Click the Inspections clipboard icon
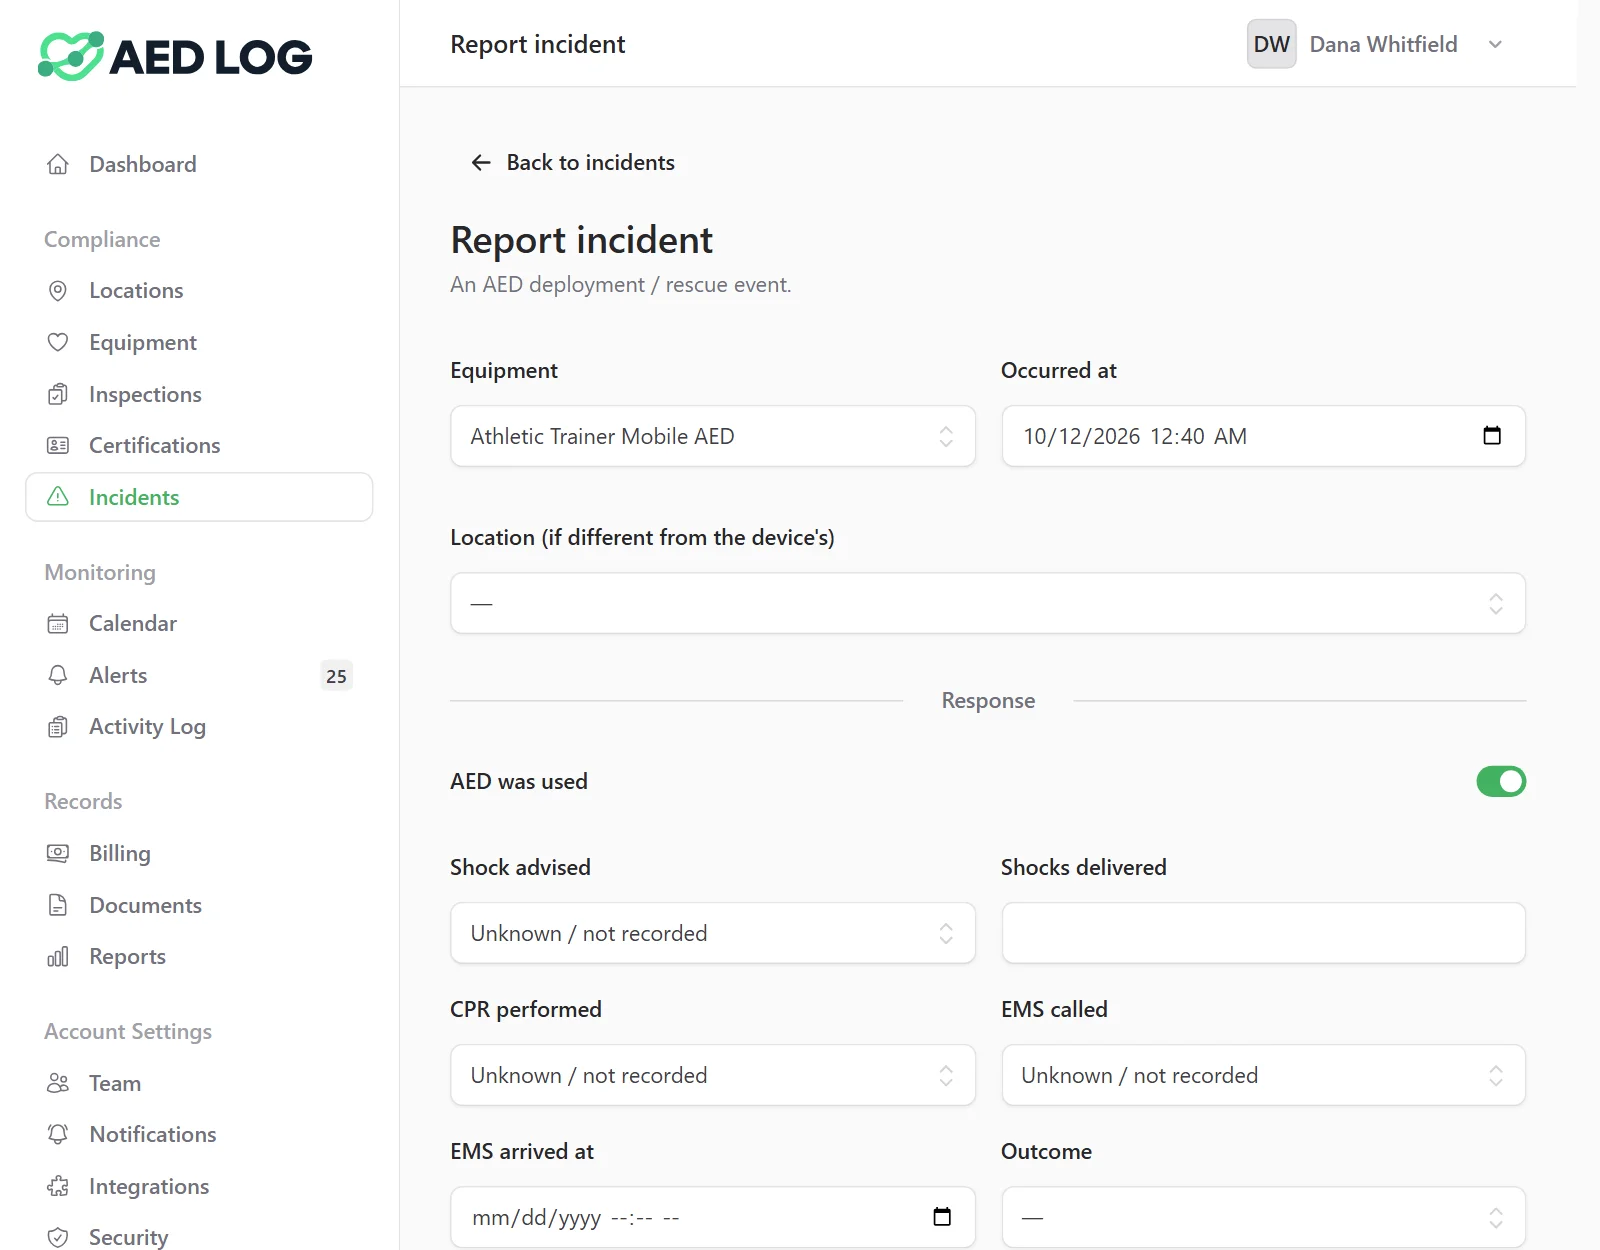This screenshot has width=1600, height=1250. click(58, 394)
